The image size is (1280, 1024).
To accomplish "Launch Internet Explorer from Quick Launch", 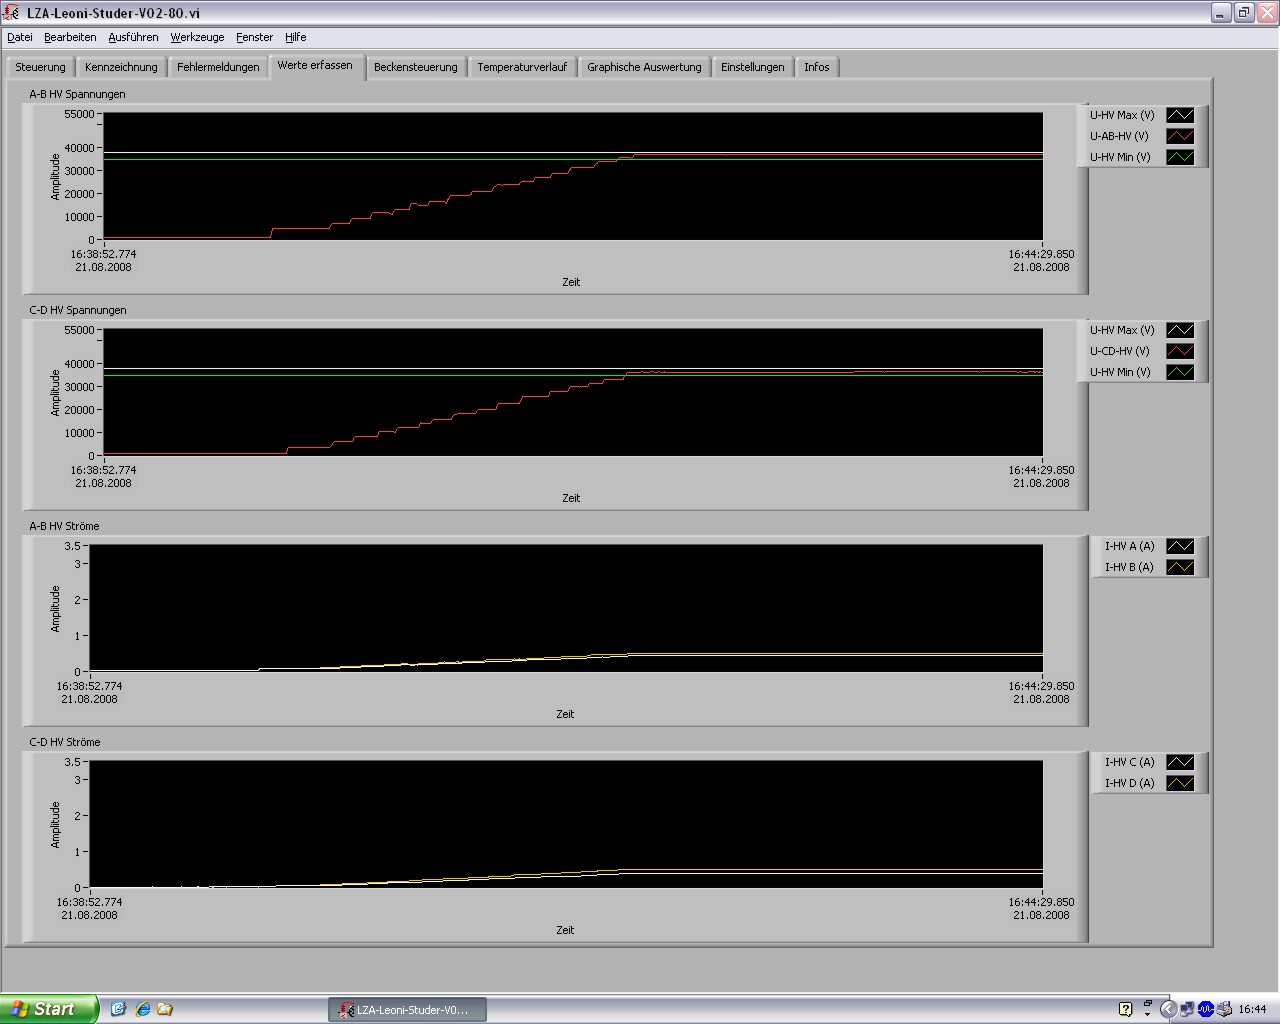I will click(142, 1009).
